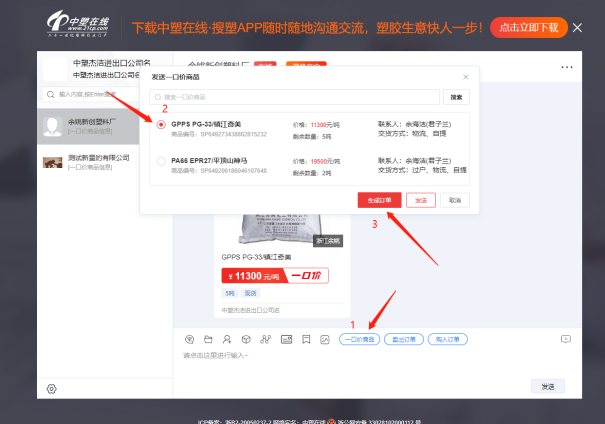Click the message input area placeholder

216,355
